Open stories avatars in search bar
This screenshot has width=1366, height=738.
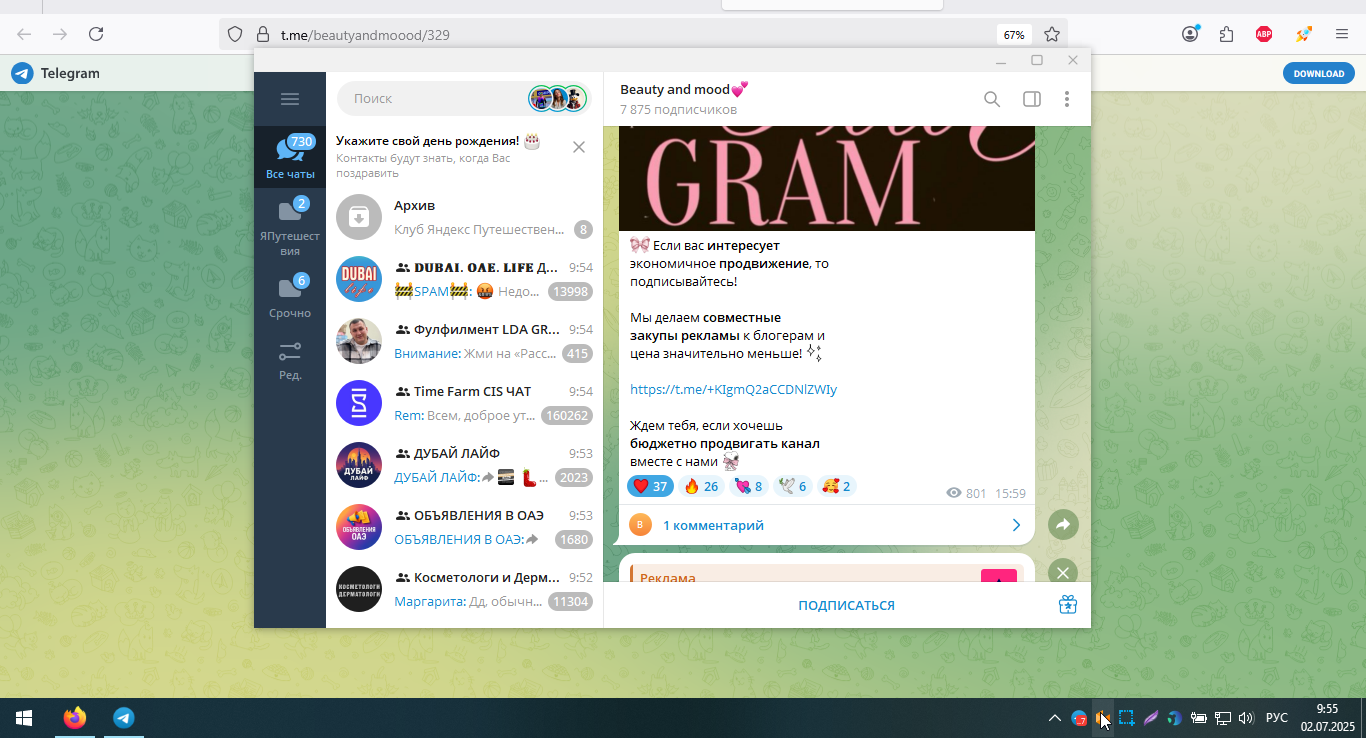pos(557,99)
